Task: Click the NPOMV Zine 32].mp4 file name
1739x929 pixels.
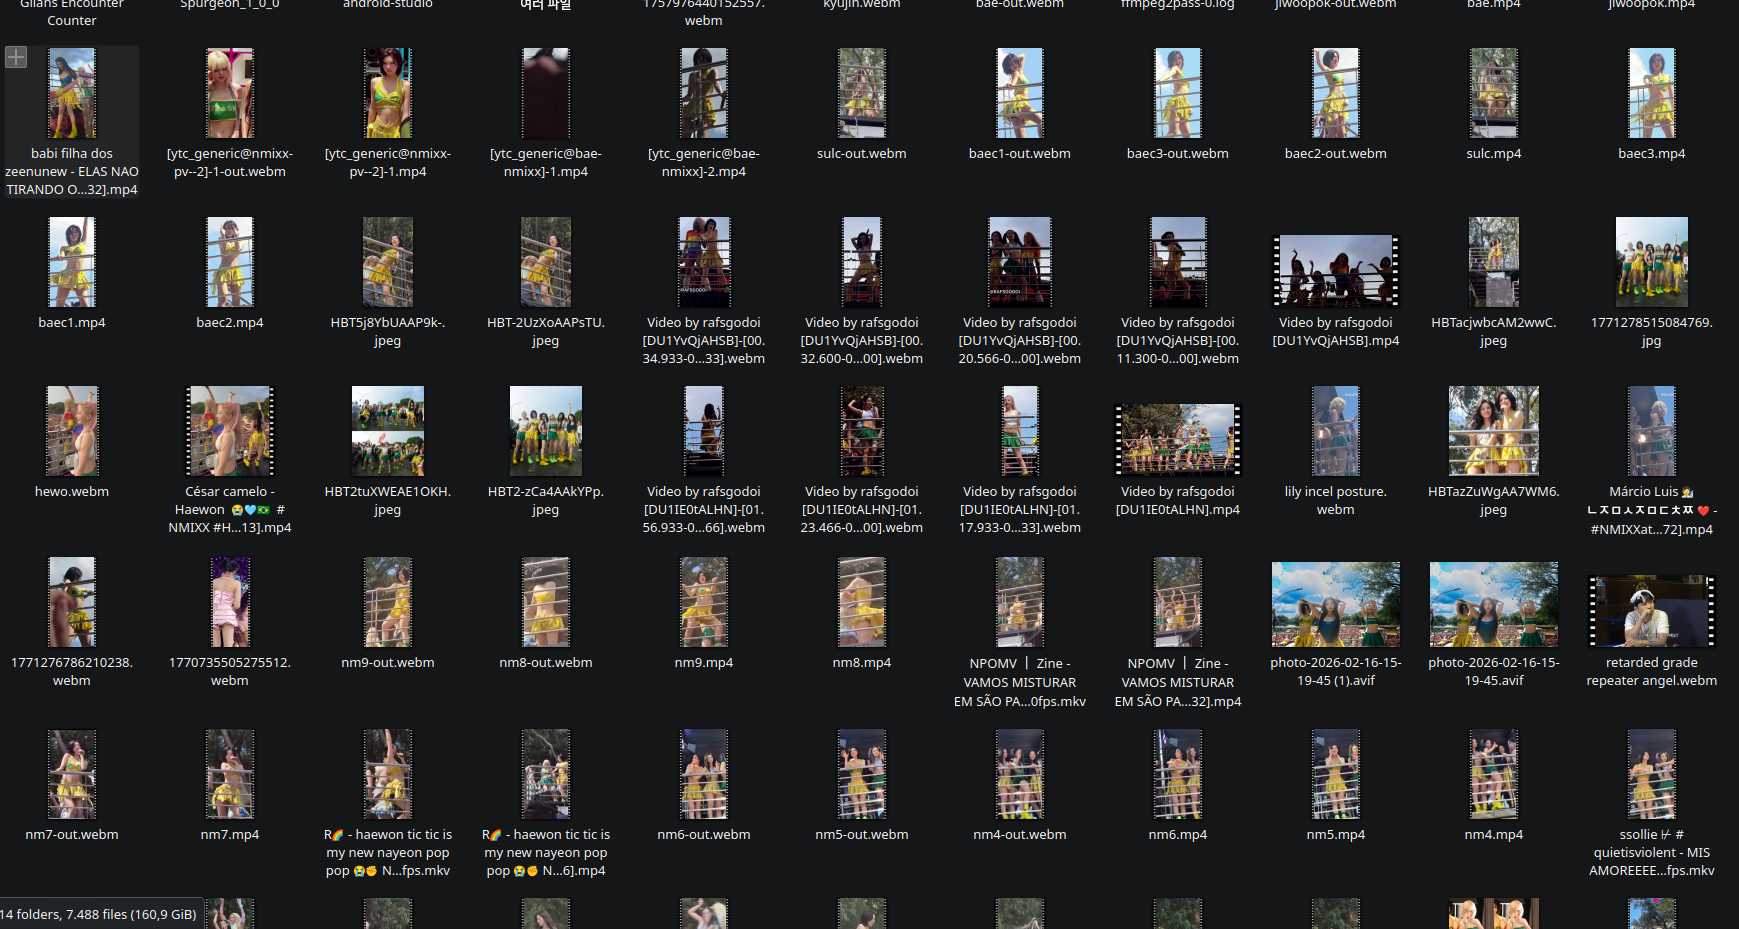Action: pos(1178,682)
